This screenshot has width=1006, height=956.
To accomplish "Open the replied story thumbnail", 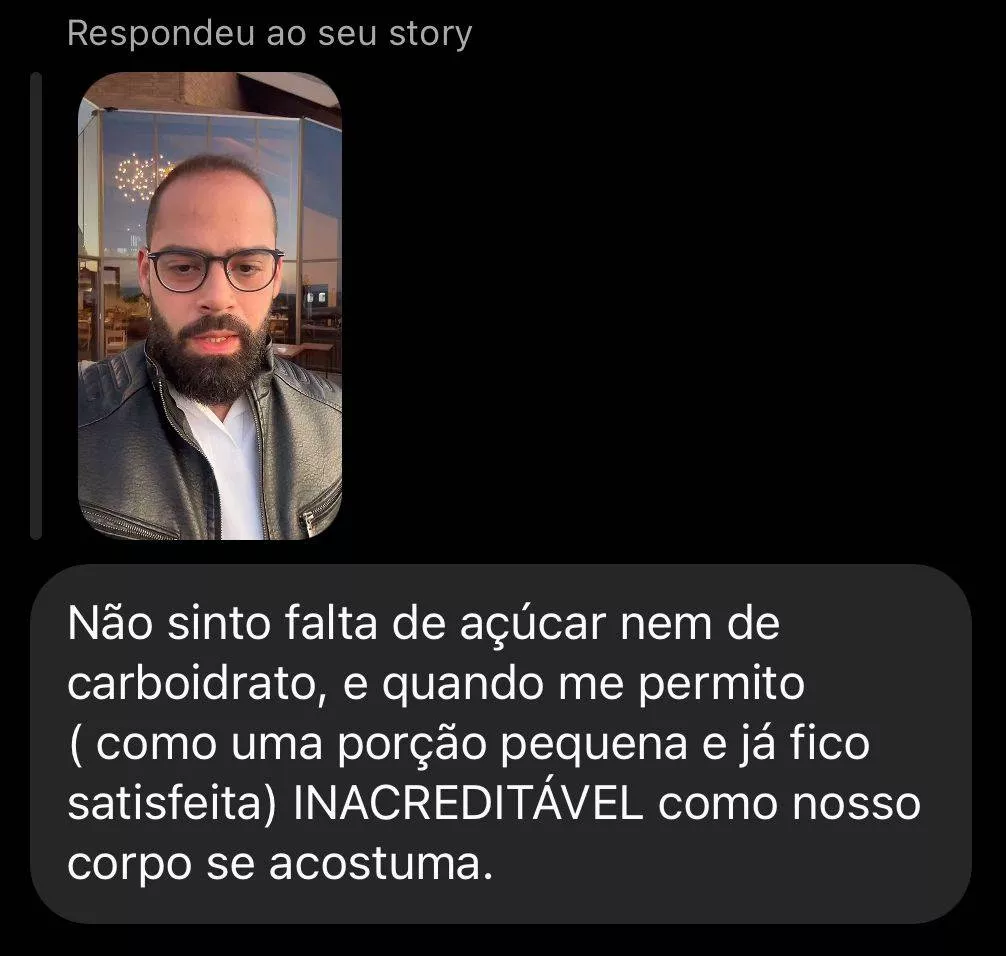I will (x=210, y=306).
